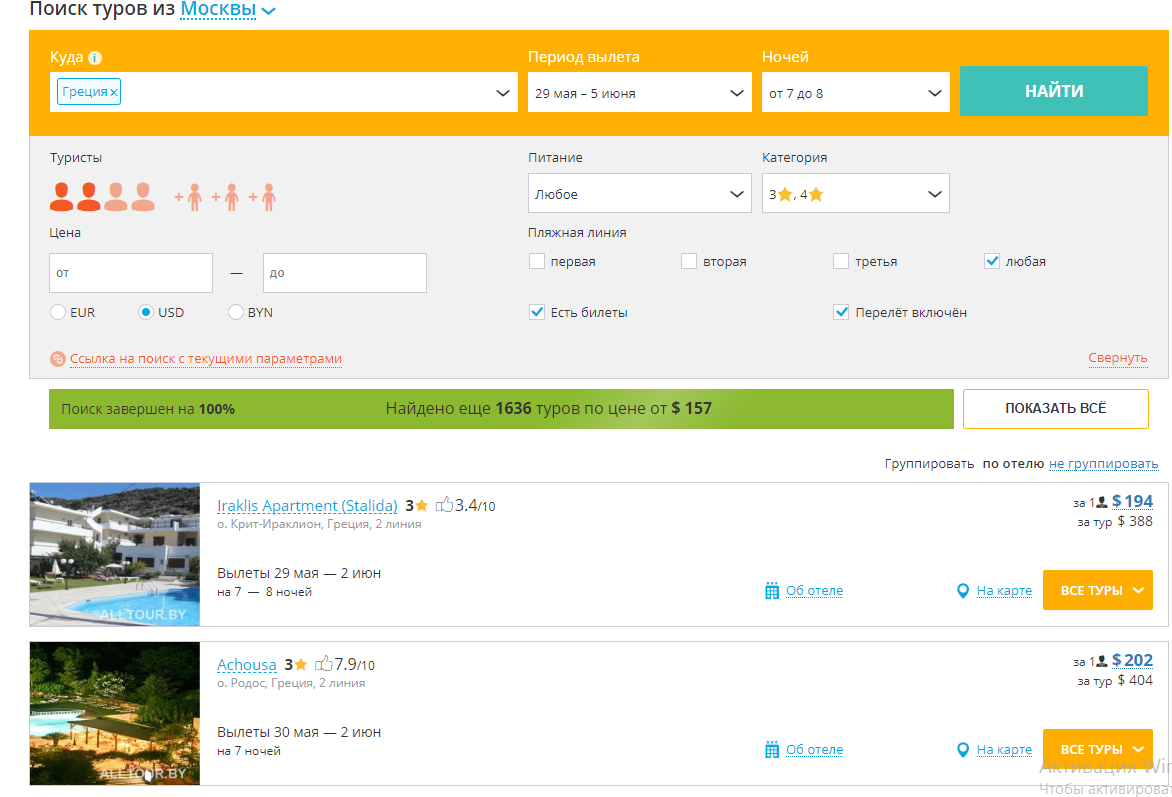Select the third adult tourist icon
The image size is (1172, 797).
[116, 197]
